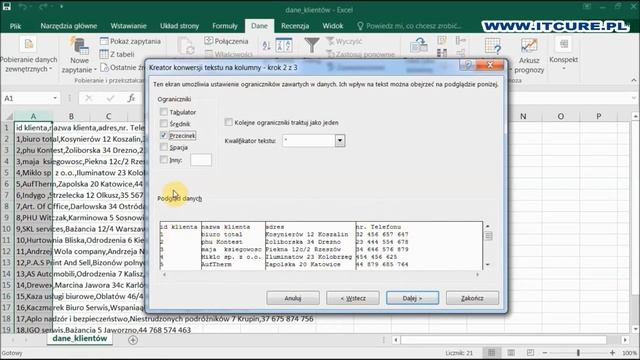Open Pobieranie danych zewnętrznych

[x=29, y=56]
